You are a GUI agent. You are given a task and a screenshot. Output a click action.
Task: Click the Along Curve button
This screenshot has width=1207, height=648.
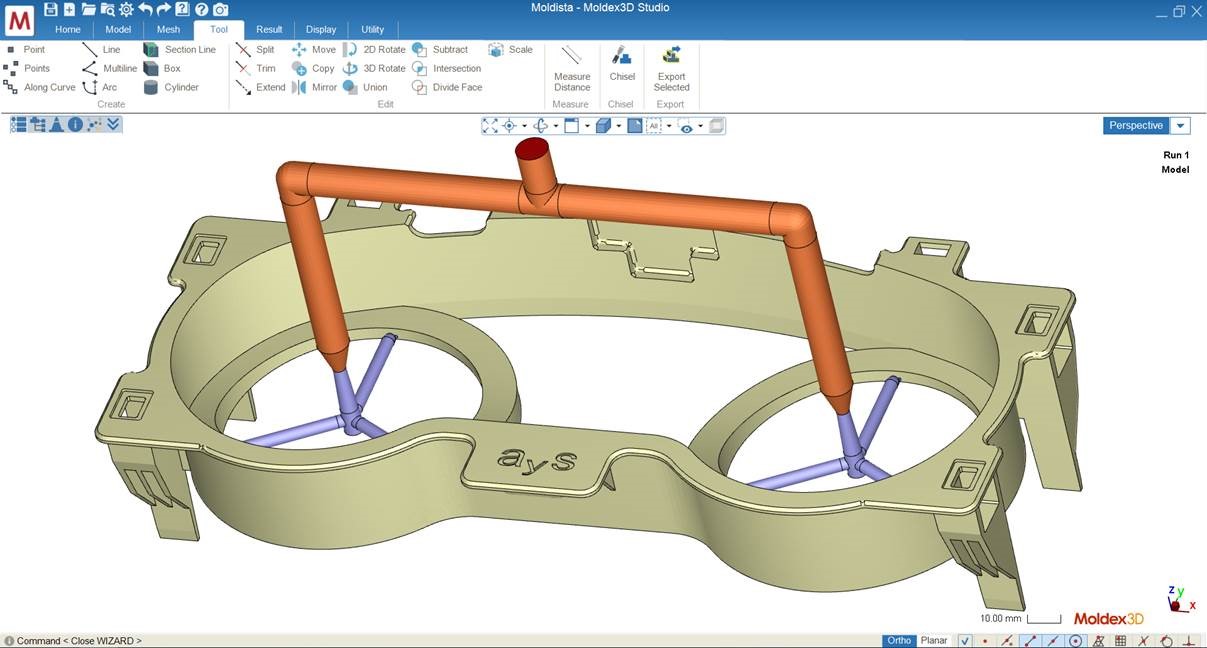pyautogui.click(x=40, y=87)
